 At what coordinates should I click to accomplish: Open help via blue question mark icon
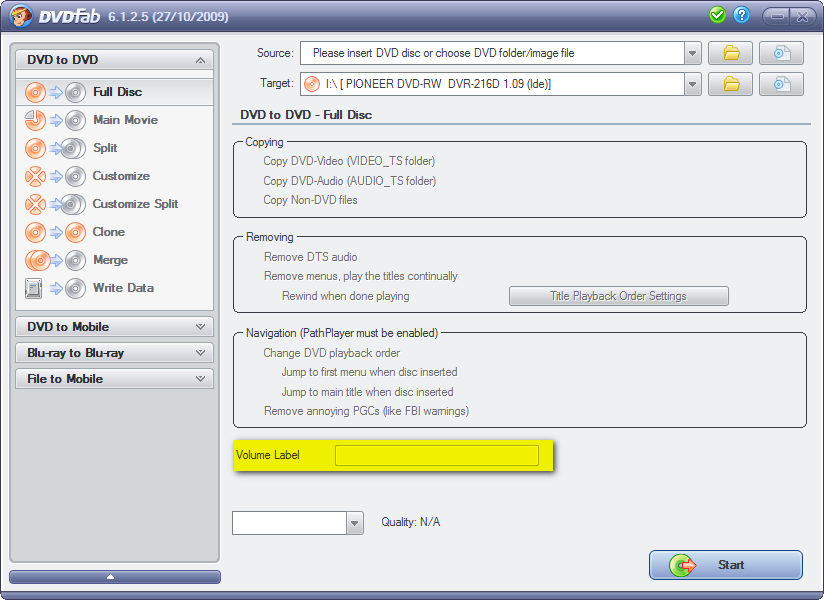coord(741,15)
